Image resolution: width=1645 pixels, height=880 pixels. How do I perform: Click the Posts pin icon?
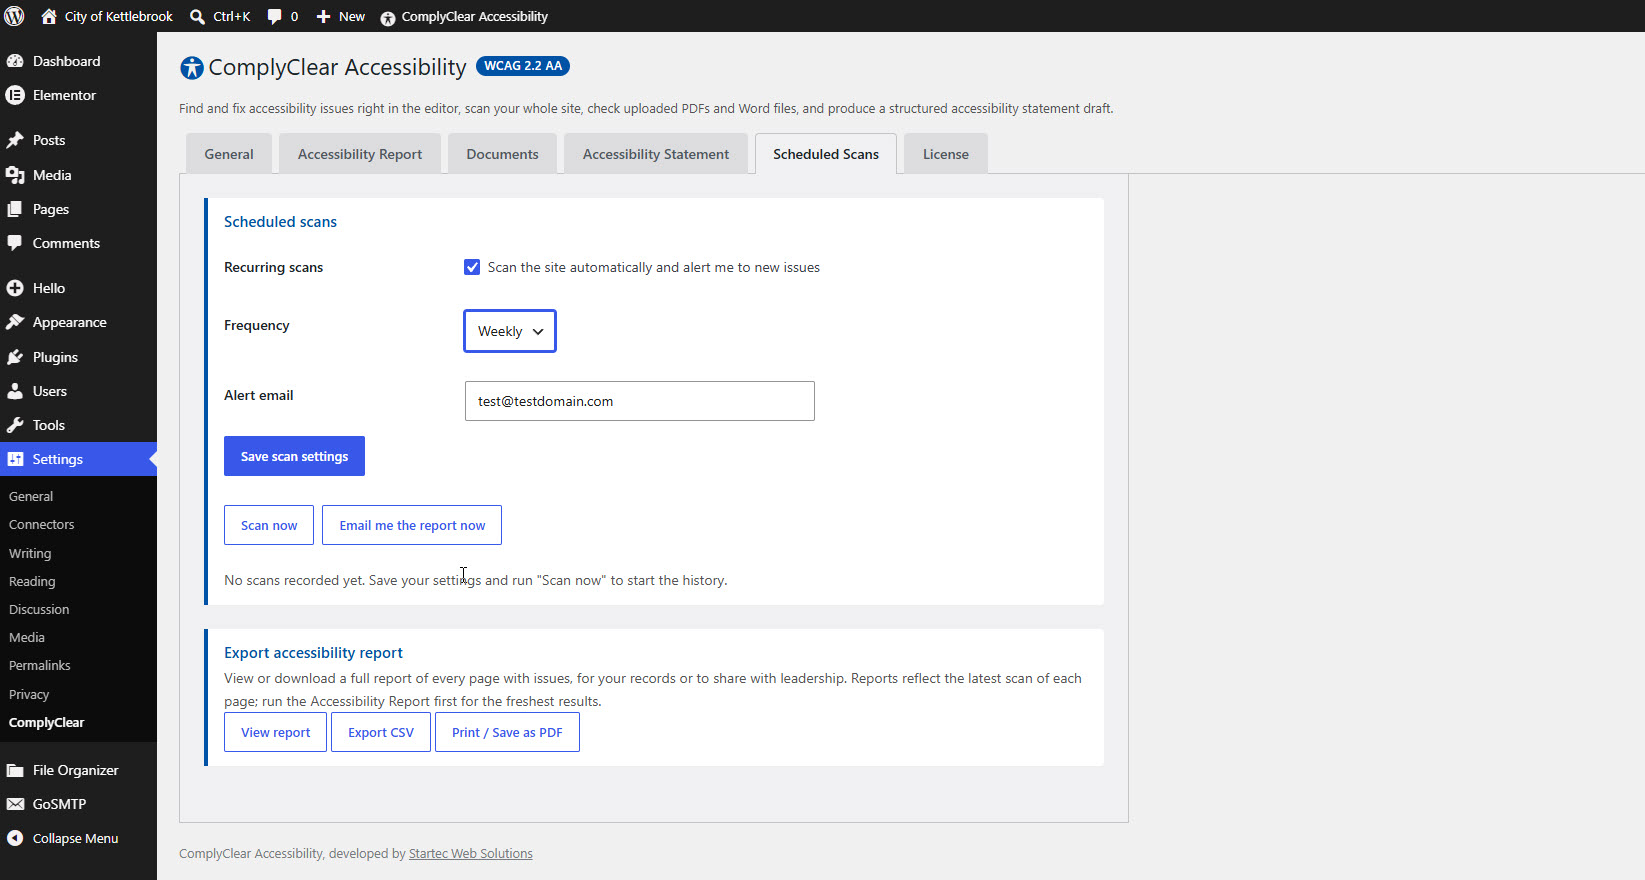tap(15, 140)
